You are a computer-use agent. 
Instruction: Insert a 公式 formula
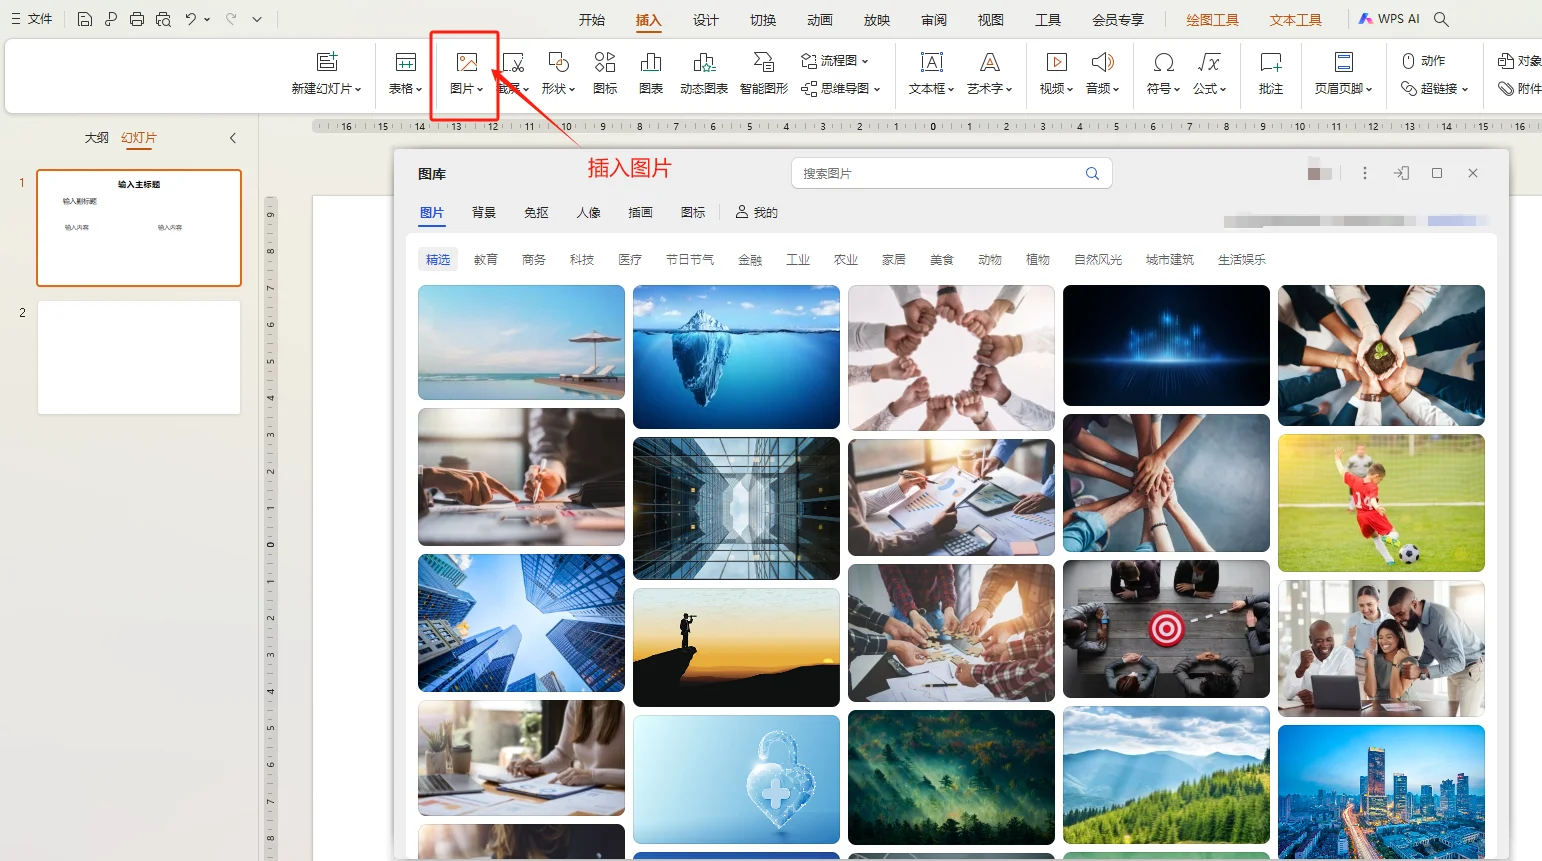pyautogui.click(x=1210, y=74)
